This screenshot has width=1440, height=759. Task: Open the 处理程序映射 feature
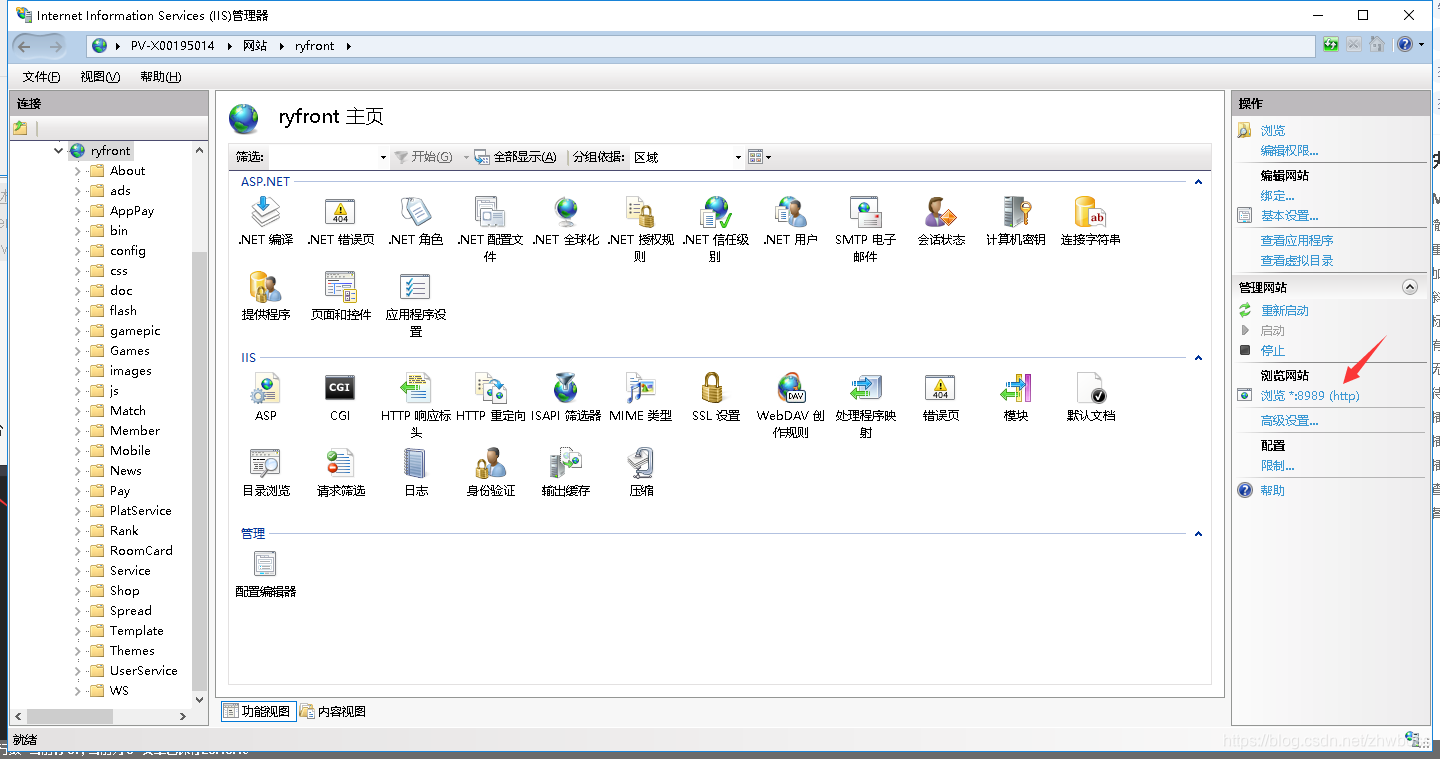(865, 405)
